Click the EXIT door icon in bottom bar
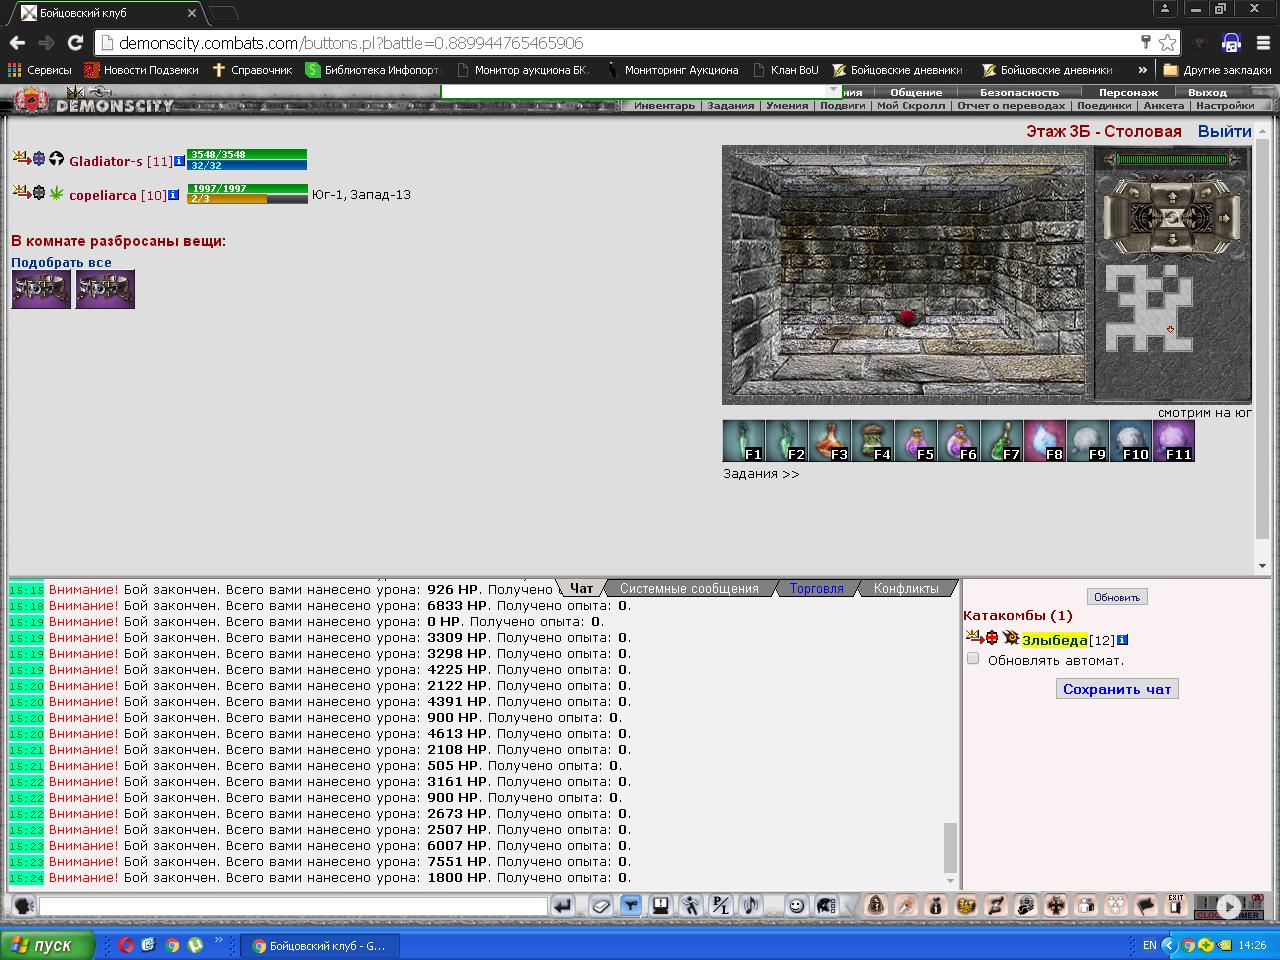Screen dimensions: 1280x960 tap(1176, 905)
